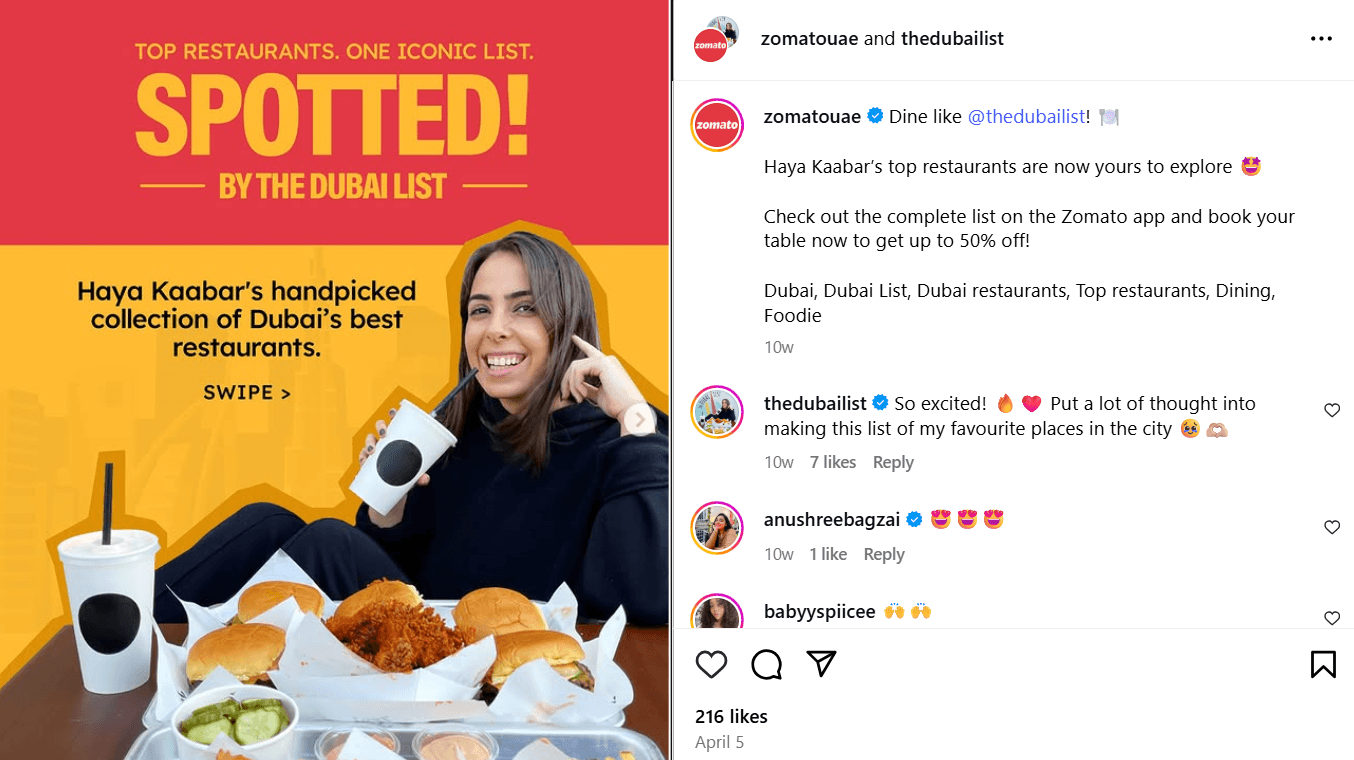Share post using paper plane icon
This screenshot has width=1354, height=760.
click(x=821, y=664)
